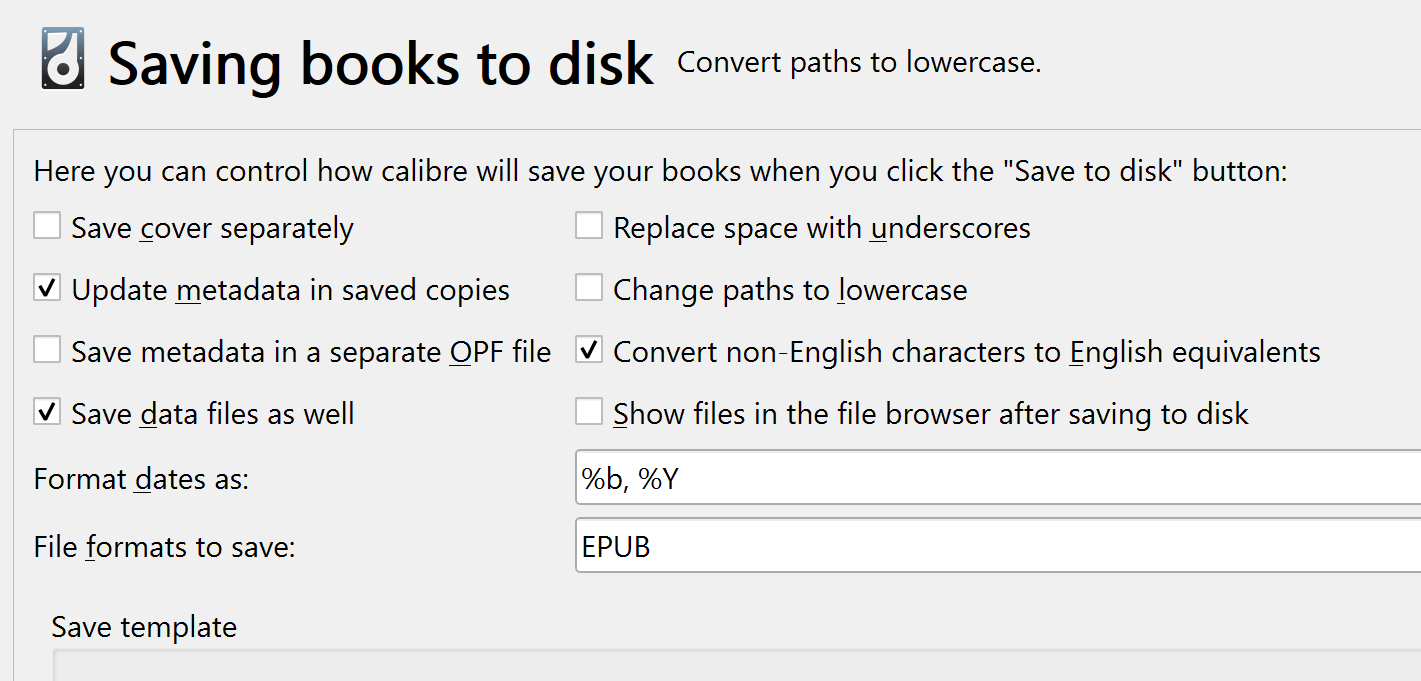Click the "Saving books to disk" heading

380,63
